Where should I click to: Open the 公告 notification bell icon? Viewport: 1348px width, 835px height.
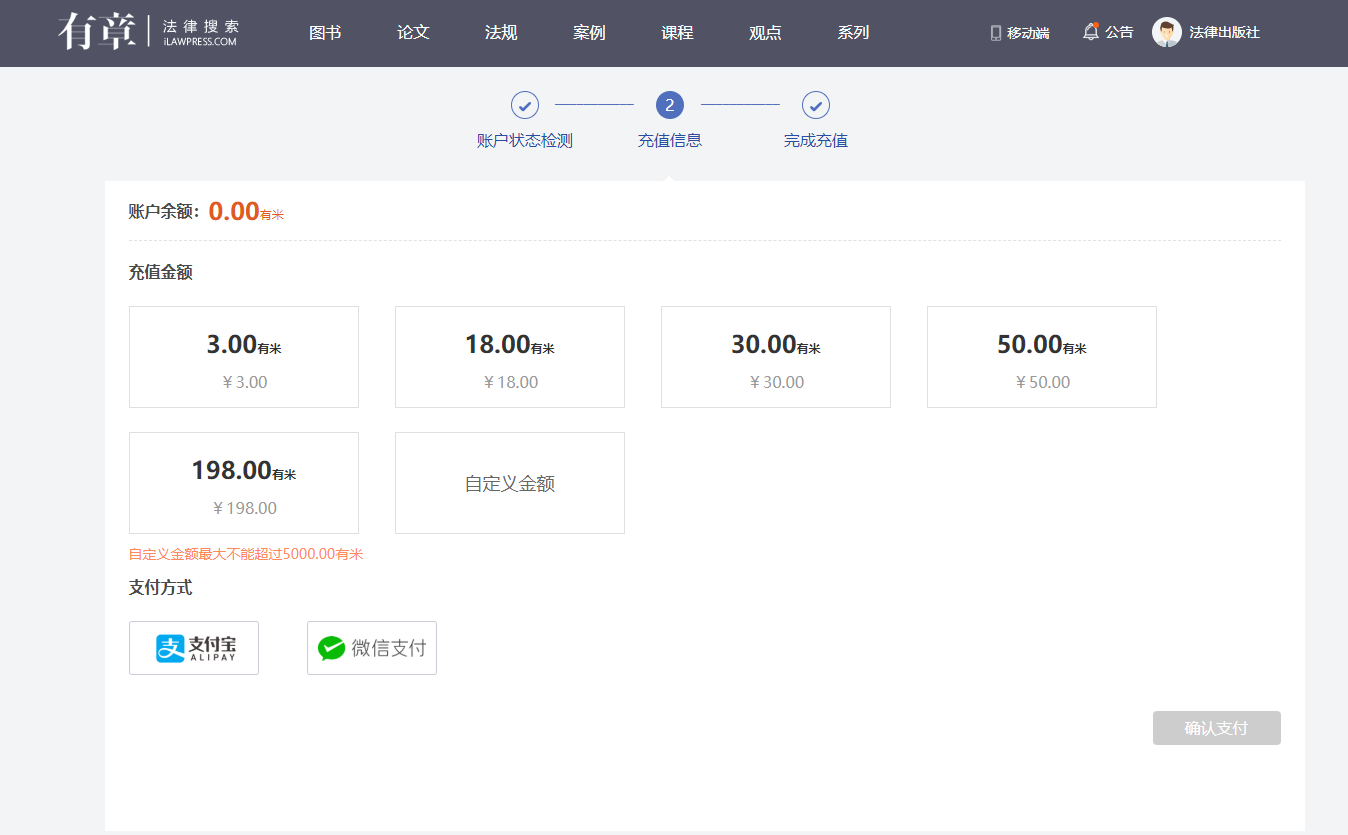(1090, 32)
